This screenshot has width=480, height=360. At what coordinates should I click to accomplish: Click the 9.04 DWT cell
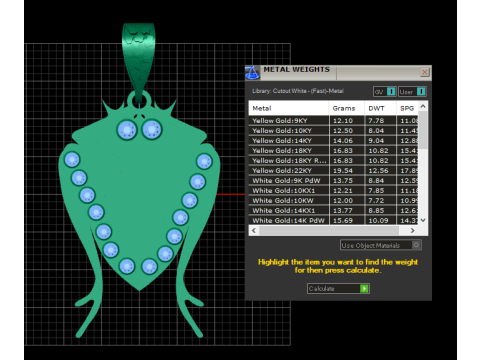point(380,141)
